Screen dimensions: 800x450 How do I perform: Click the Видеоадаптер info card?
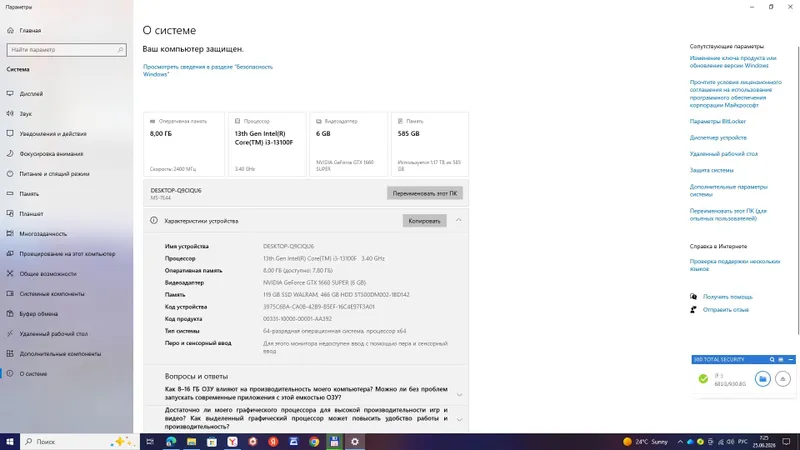(x=348, y=144)
